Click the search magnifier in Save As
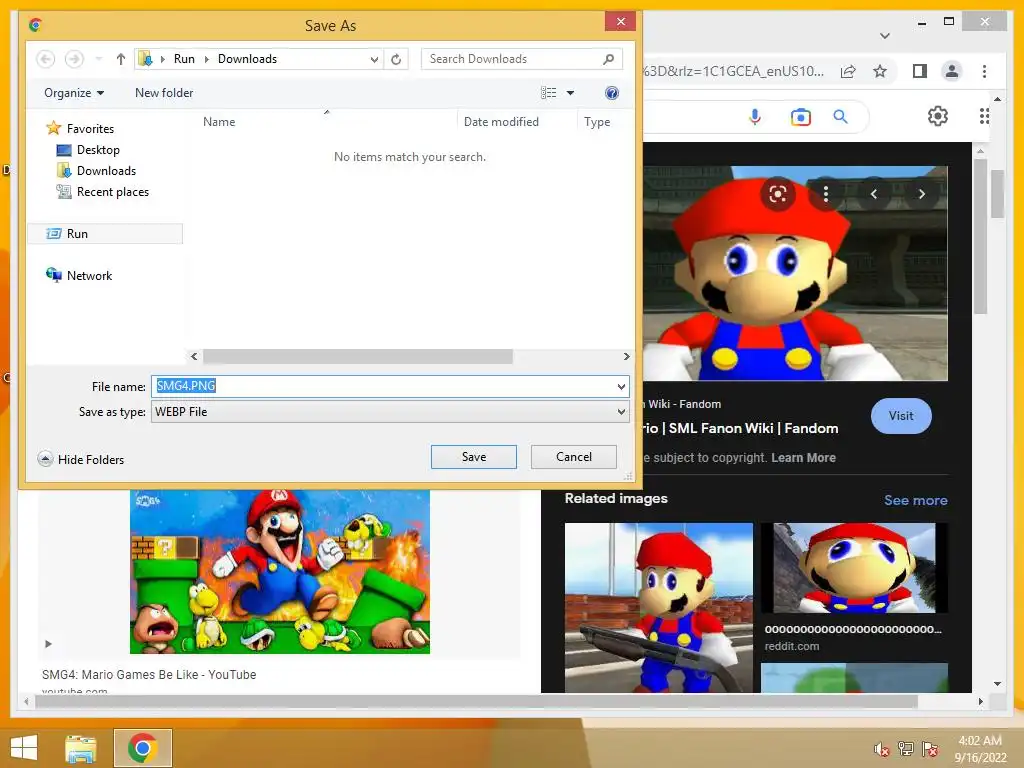This screenshot has width=1024, height=768. 609,59
